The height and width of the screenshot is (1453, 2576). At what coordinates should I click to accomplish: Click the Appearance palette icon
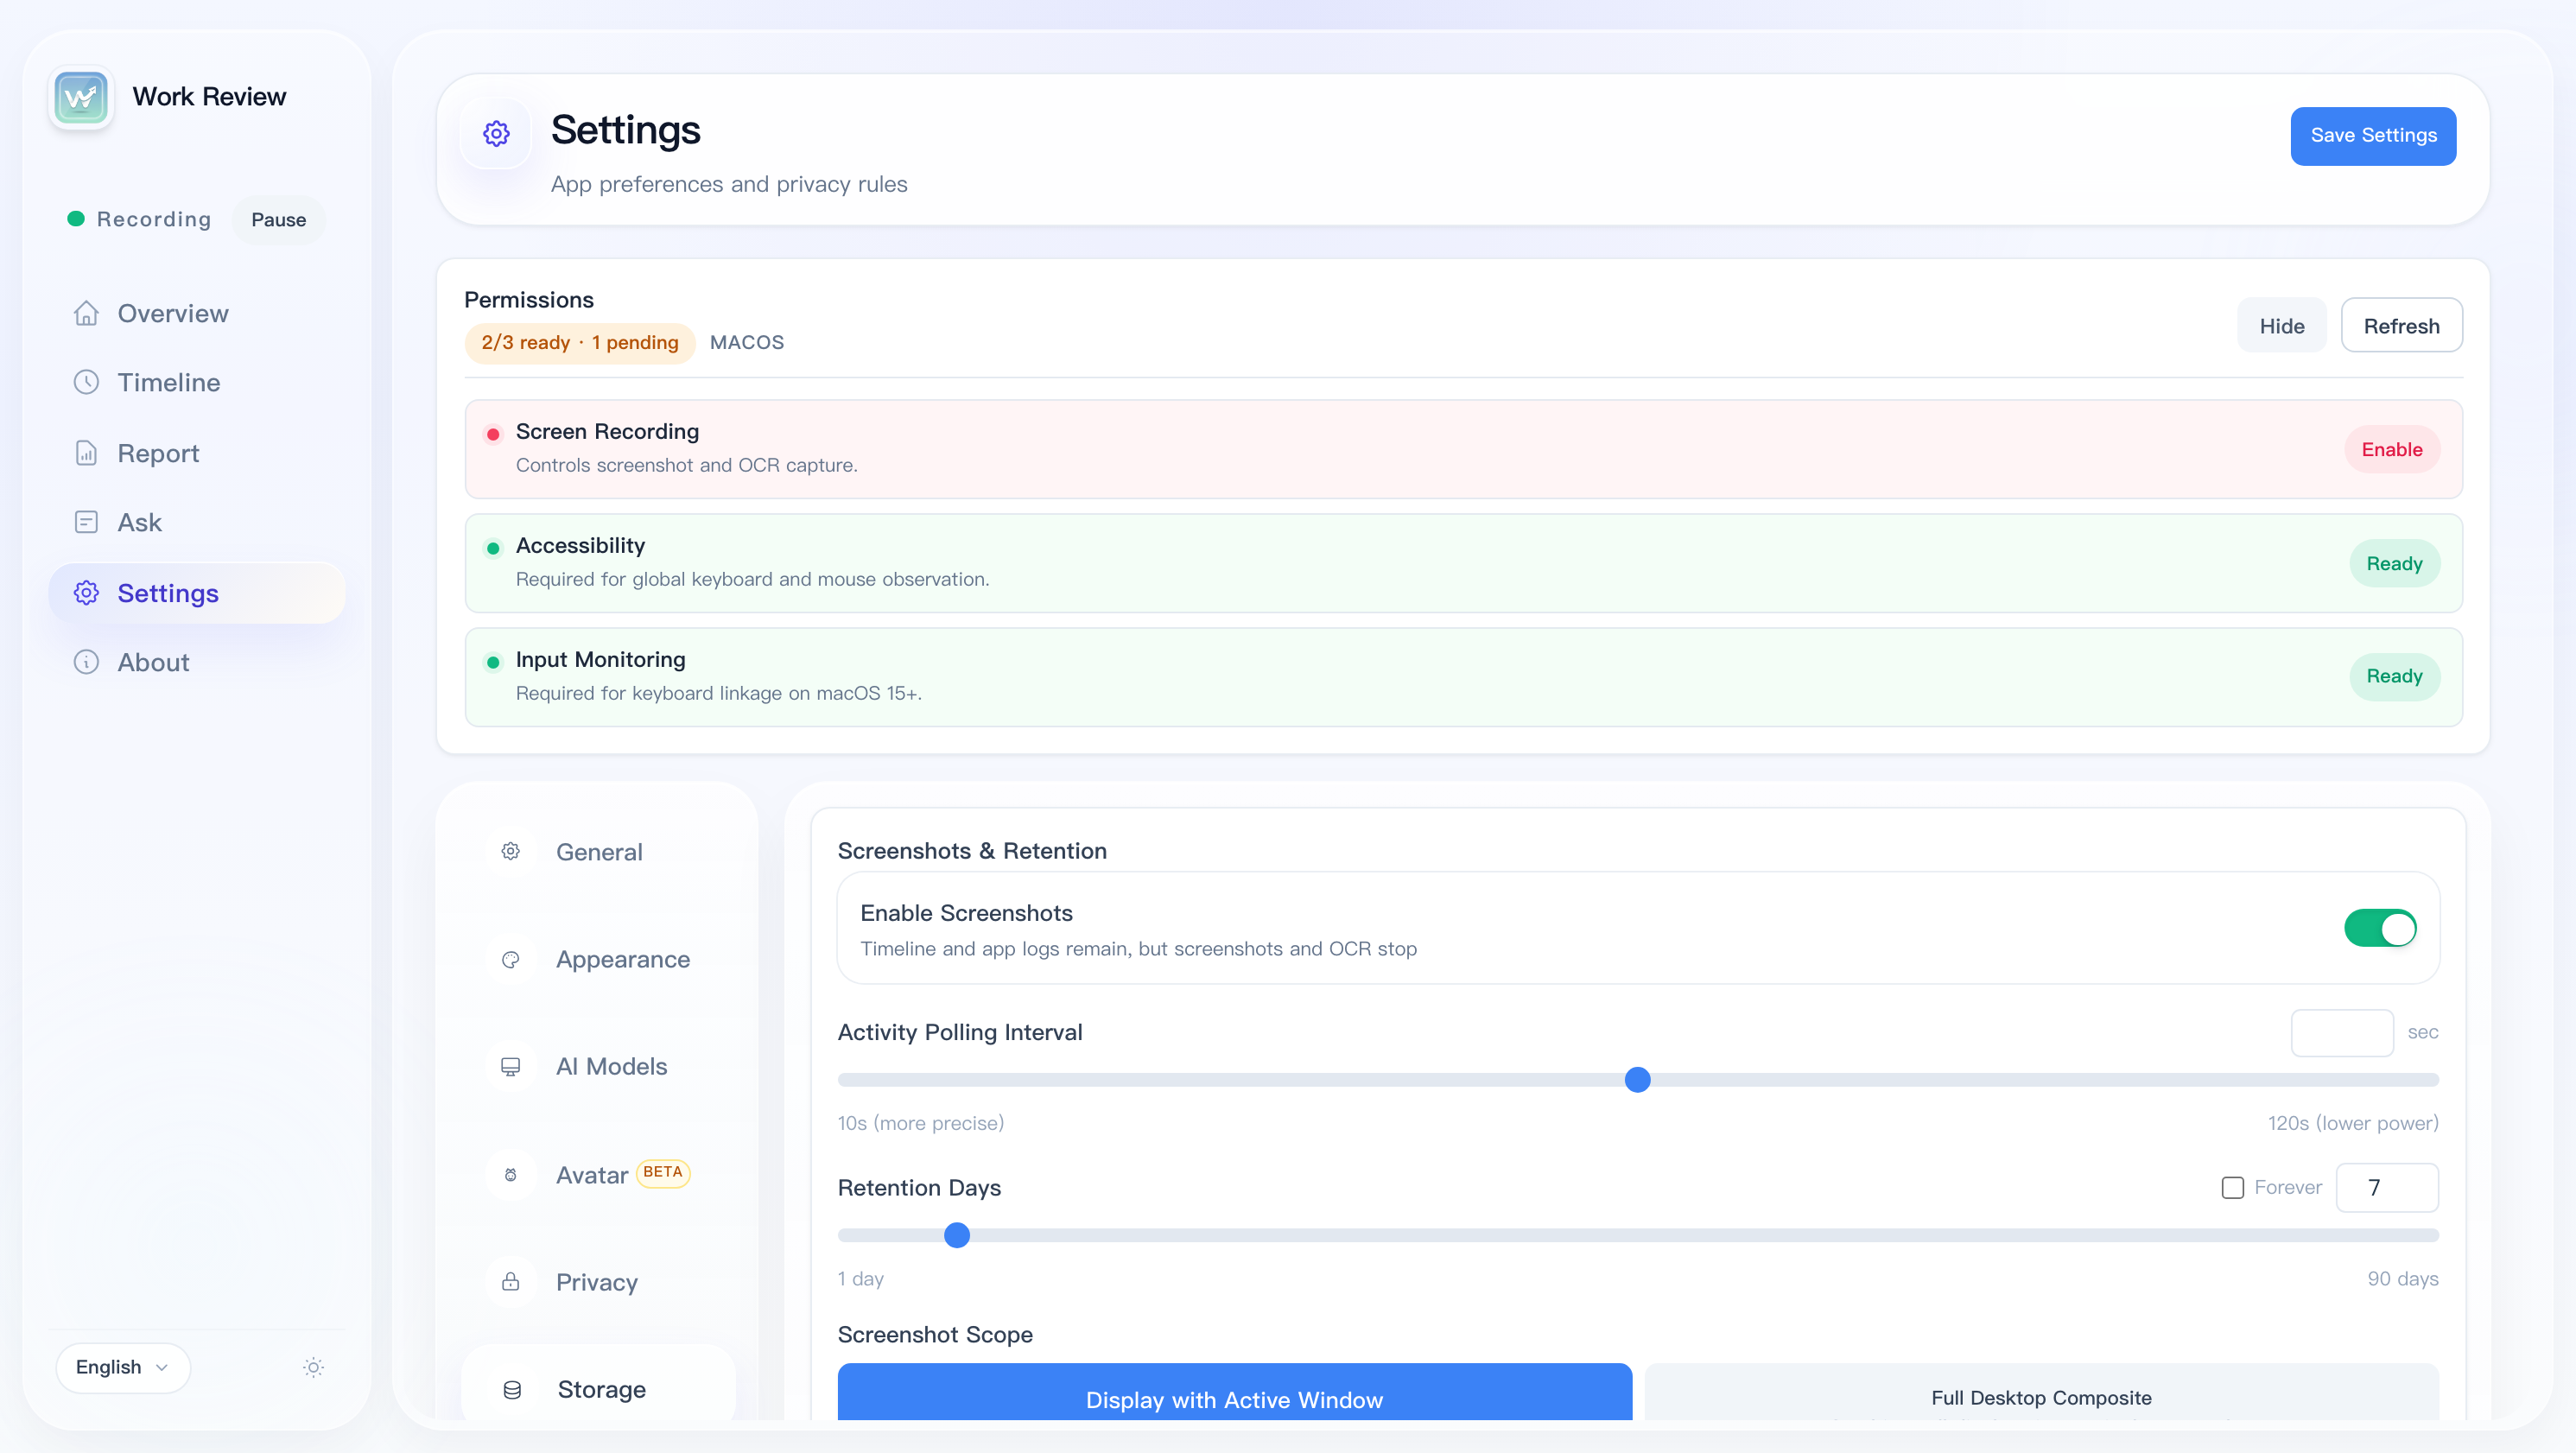point(510,959)
